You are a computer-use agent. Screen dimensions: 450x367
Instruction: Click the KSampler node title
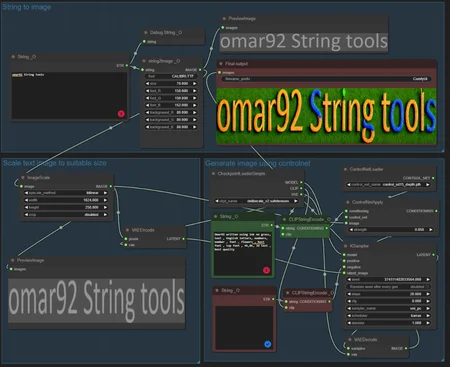[359, 246]
